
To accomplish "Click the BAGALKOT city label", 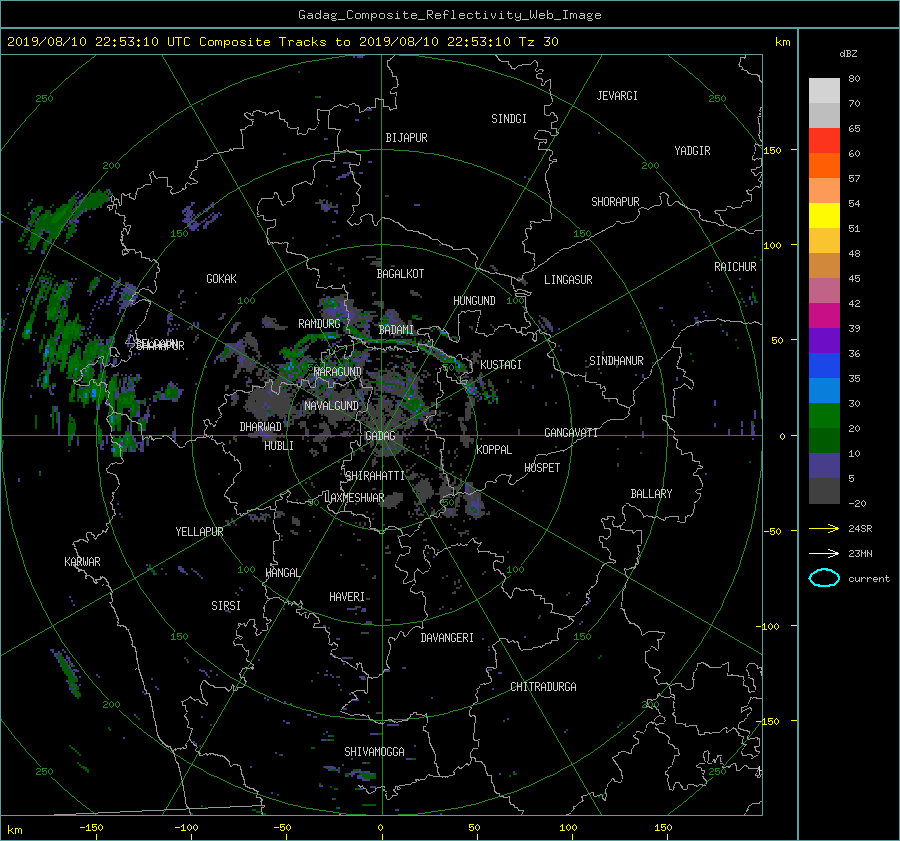I will click(x=400, y=274).
